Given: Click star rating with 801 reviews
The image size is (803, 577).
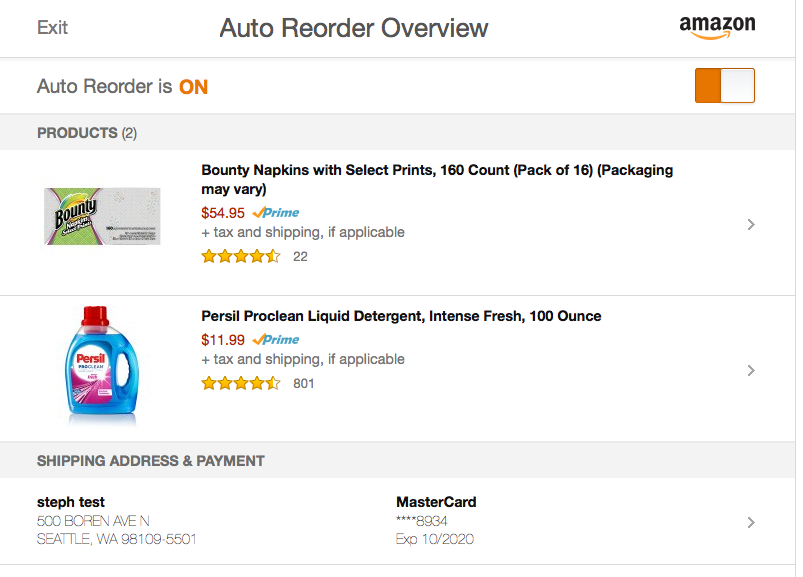Looking at the screenshot, I should [x=241, y=383].
